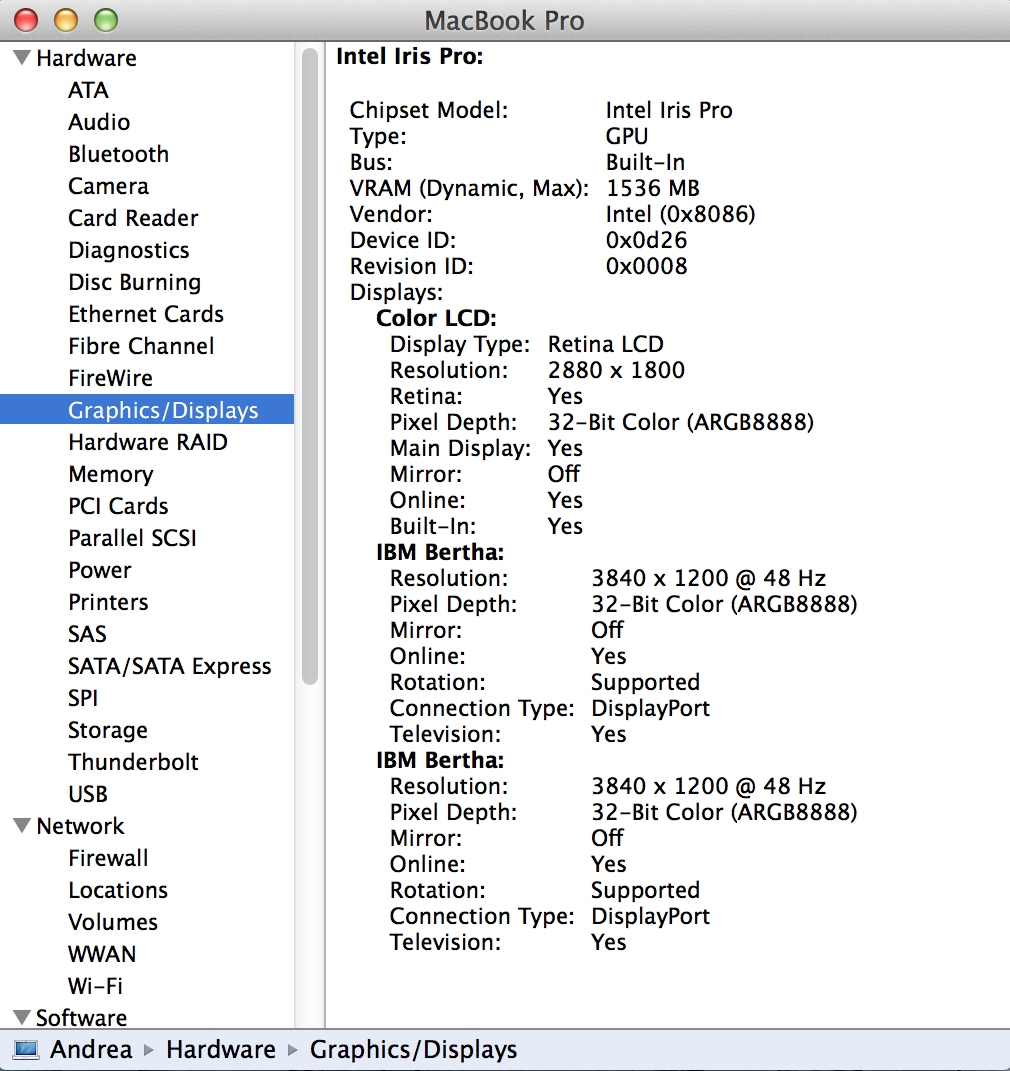Minimize the window with yellow button
This screenshot has height=1071, width=1010.
click(x=66, y=20)
